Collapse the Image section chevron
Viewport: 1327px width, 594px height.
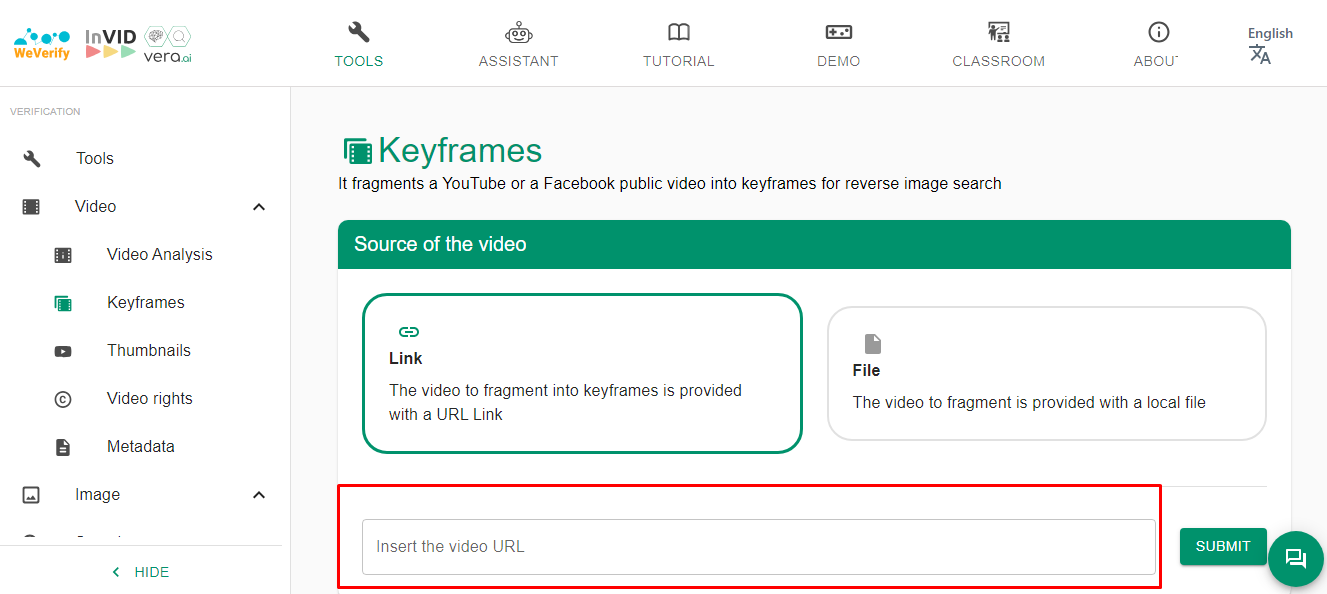pyautogui.click(x=259, y=495)
